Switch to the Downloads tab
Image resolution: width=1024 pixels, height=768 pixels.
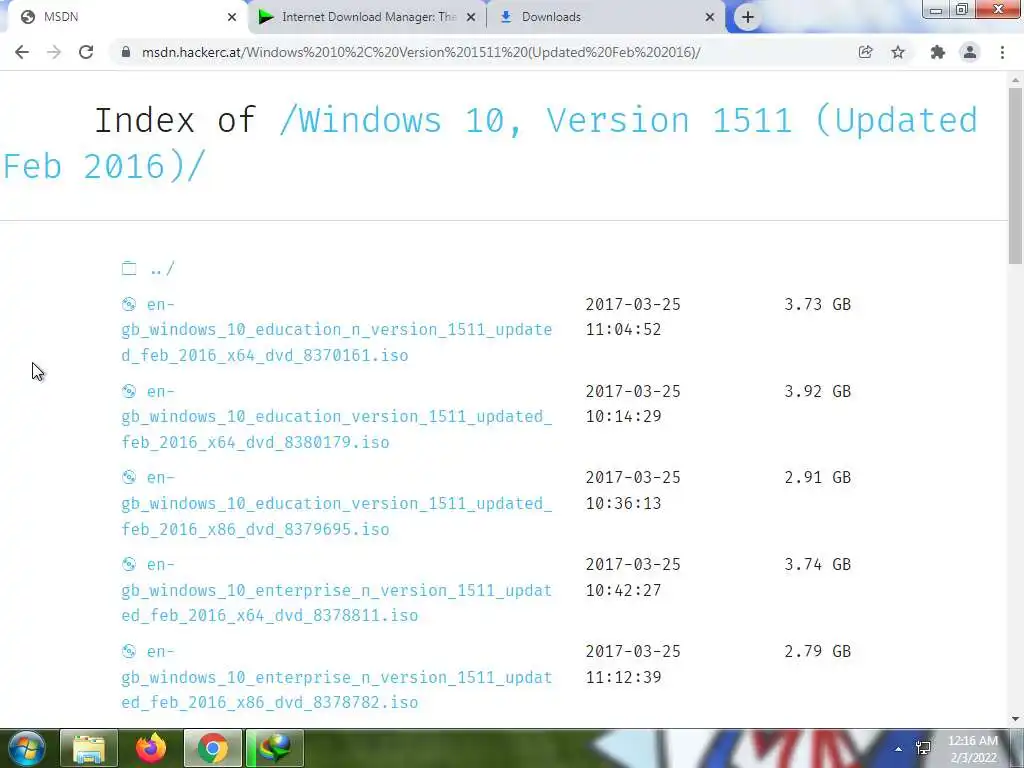coord(606,18)
